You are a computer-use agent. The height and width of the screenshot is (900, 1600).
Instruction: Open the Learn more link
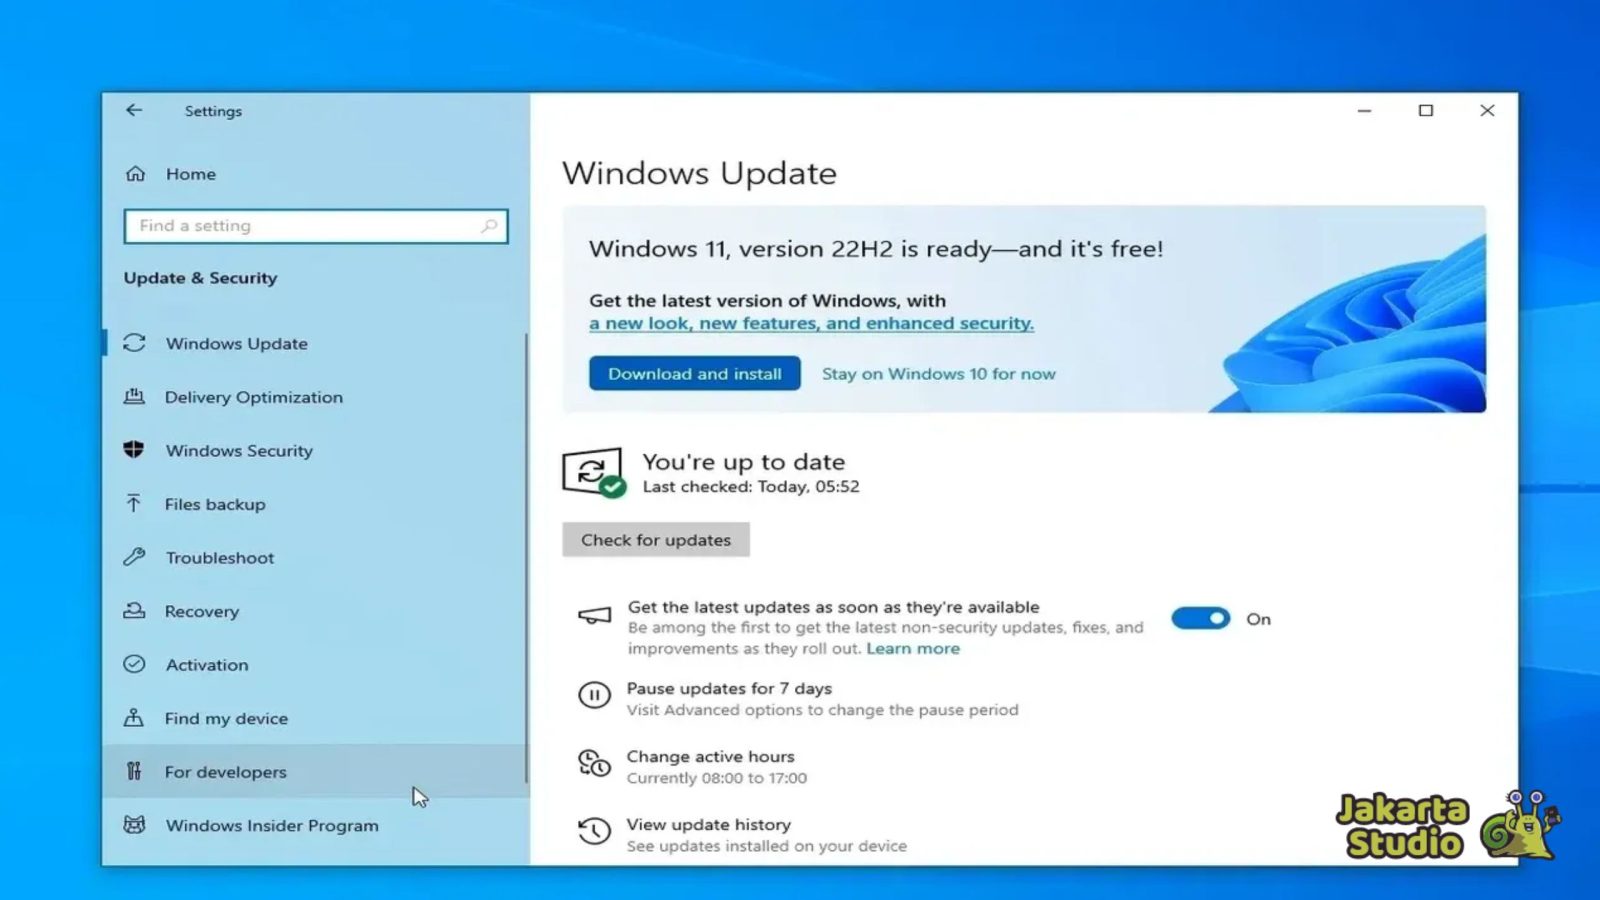click(912, 648)
